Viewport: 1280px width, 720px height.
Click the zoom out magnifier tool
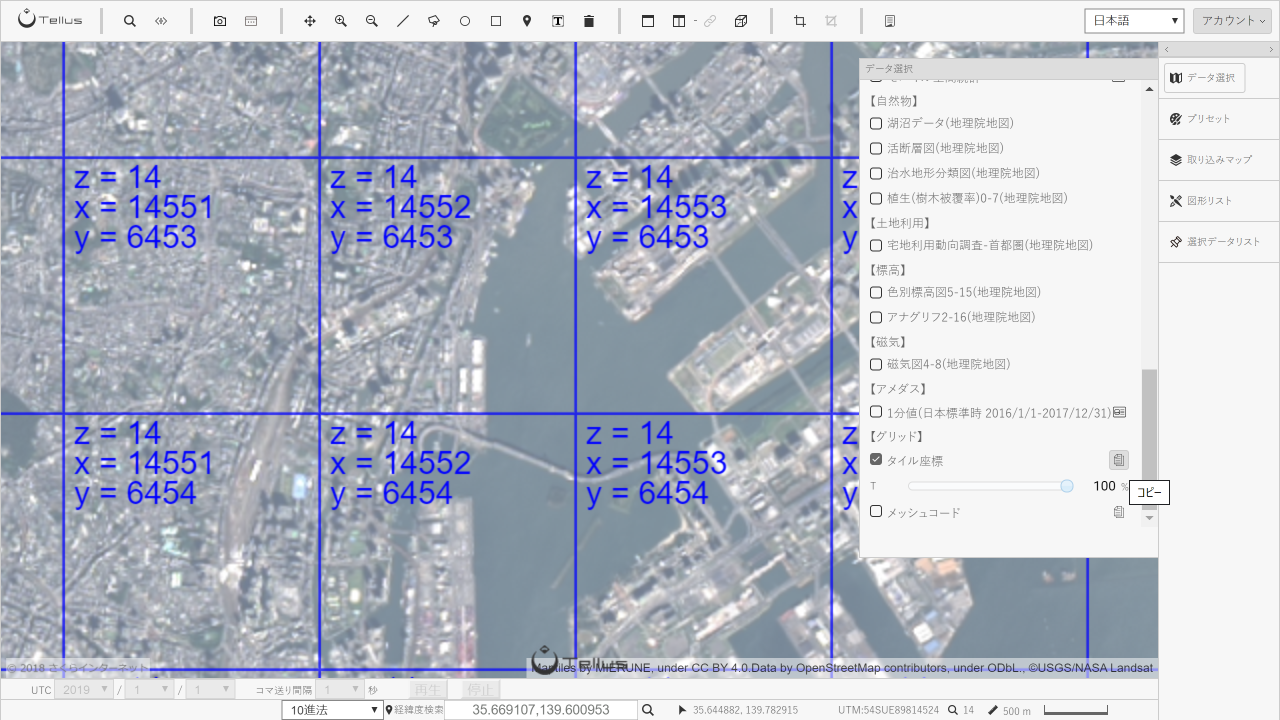point(372,21)
